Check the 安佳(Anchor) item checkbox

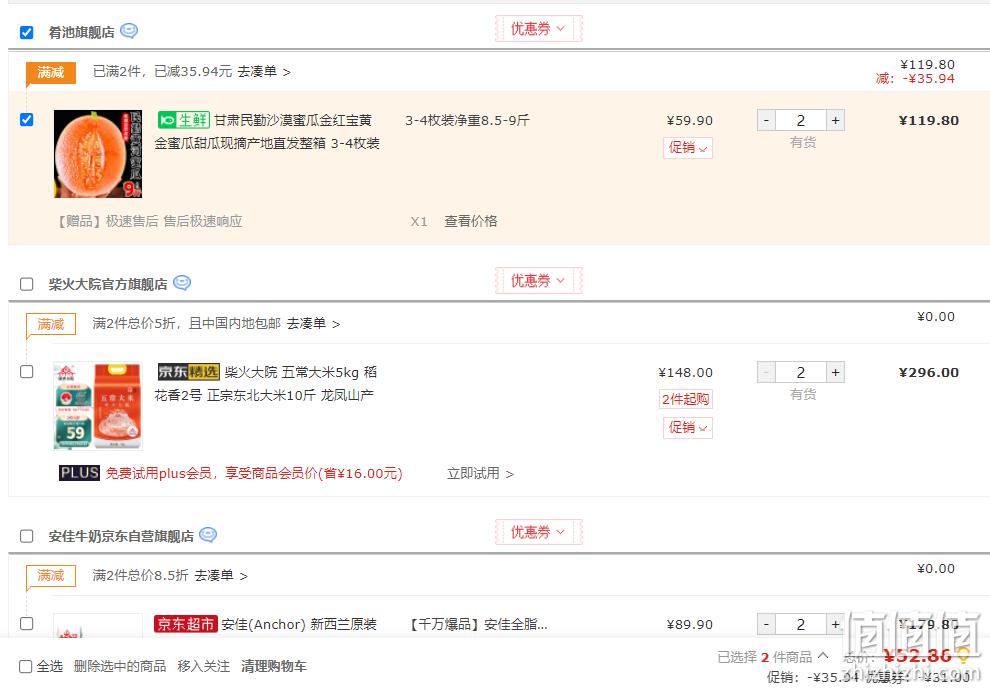click(27, 623)
